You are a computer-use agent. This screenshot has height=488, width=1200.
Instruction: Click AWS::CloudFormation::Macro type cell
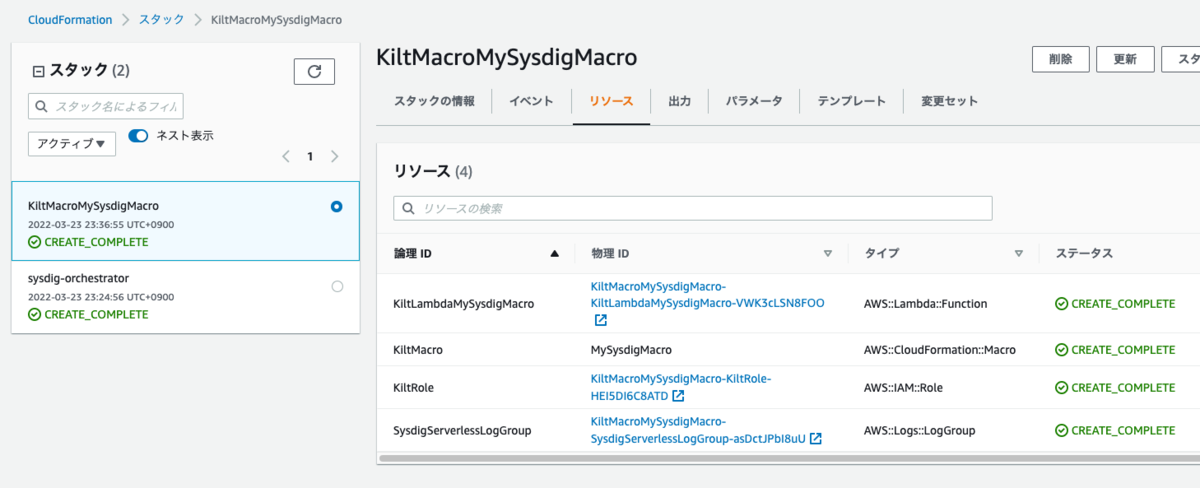(x=939, y=350)
